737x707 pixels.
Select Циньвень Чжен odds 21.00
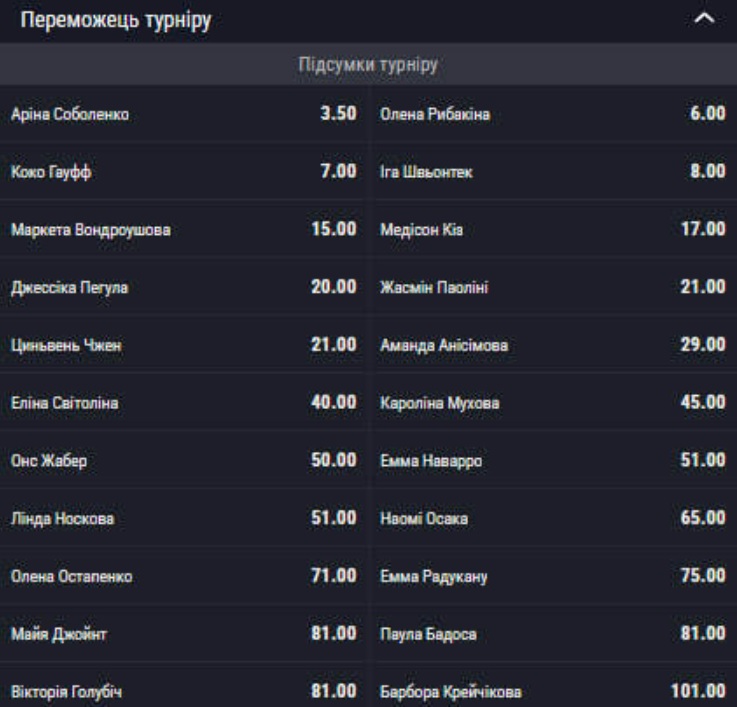click(184, 345)
